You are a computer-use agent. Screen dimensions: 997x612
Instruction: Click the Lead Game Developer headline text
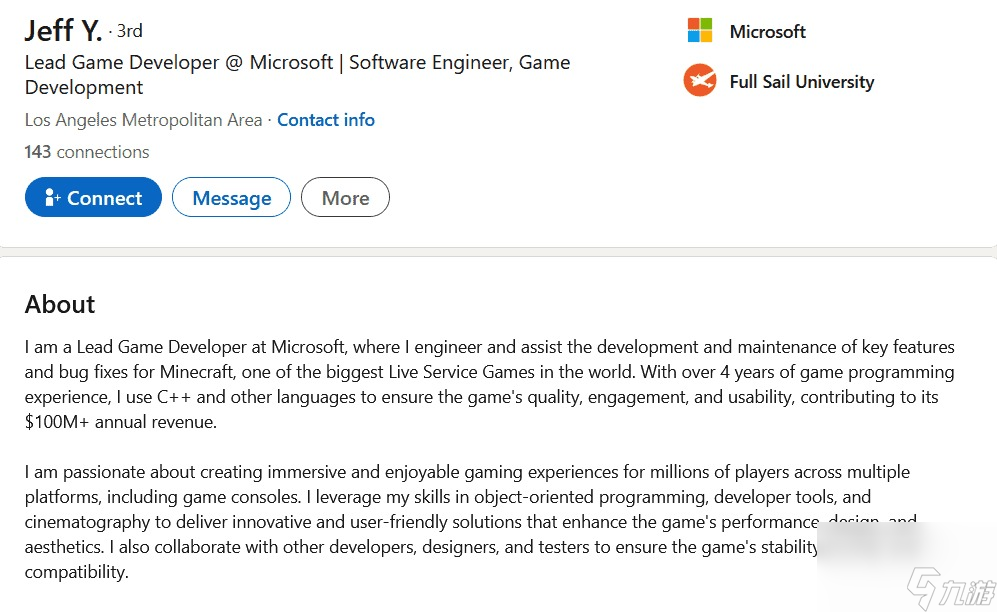tap(298, 74)
